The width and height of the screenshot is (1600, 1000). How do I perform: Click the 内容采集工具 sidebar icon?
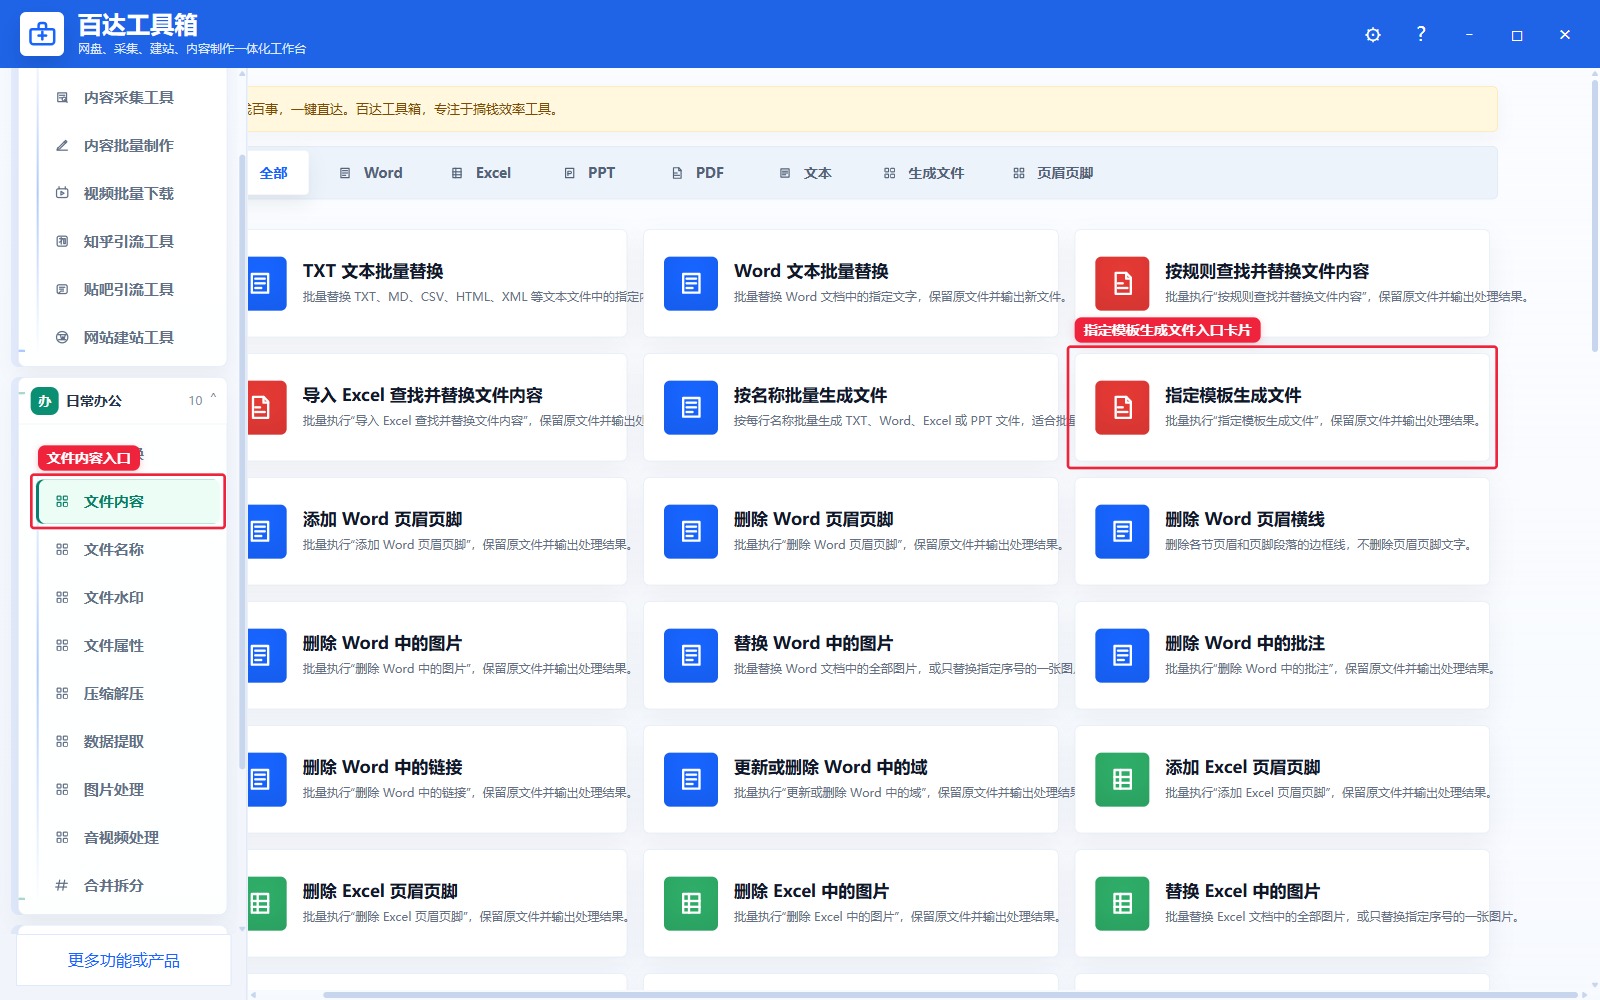(x=62, y=98)
